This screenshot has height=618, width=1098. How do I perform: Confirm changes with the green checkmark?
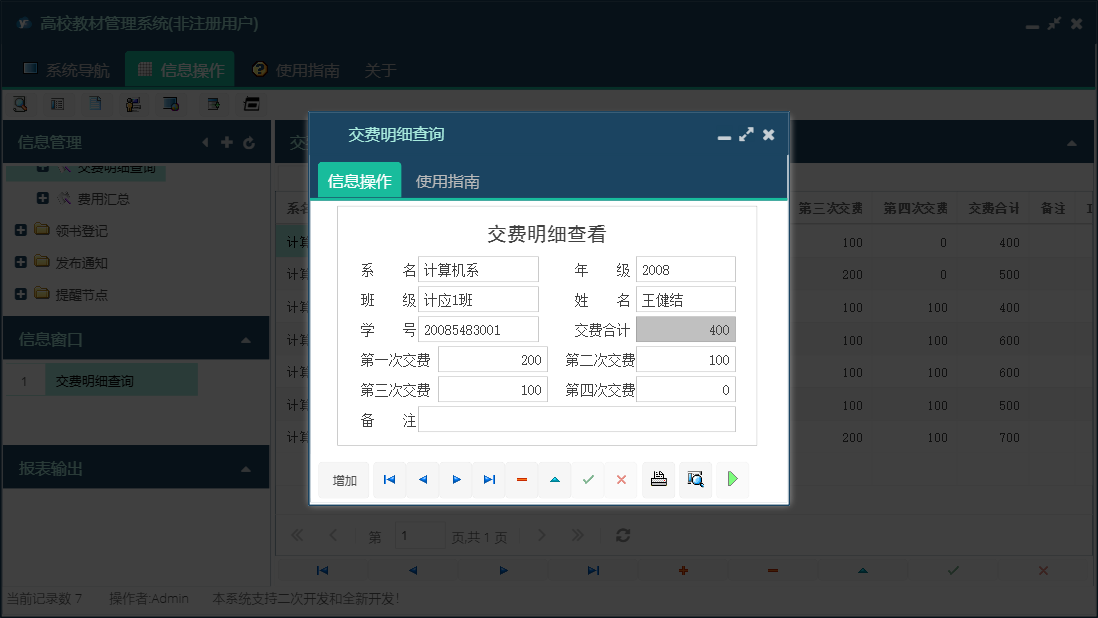coord(588,480)
